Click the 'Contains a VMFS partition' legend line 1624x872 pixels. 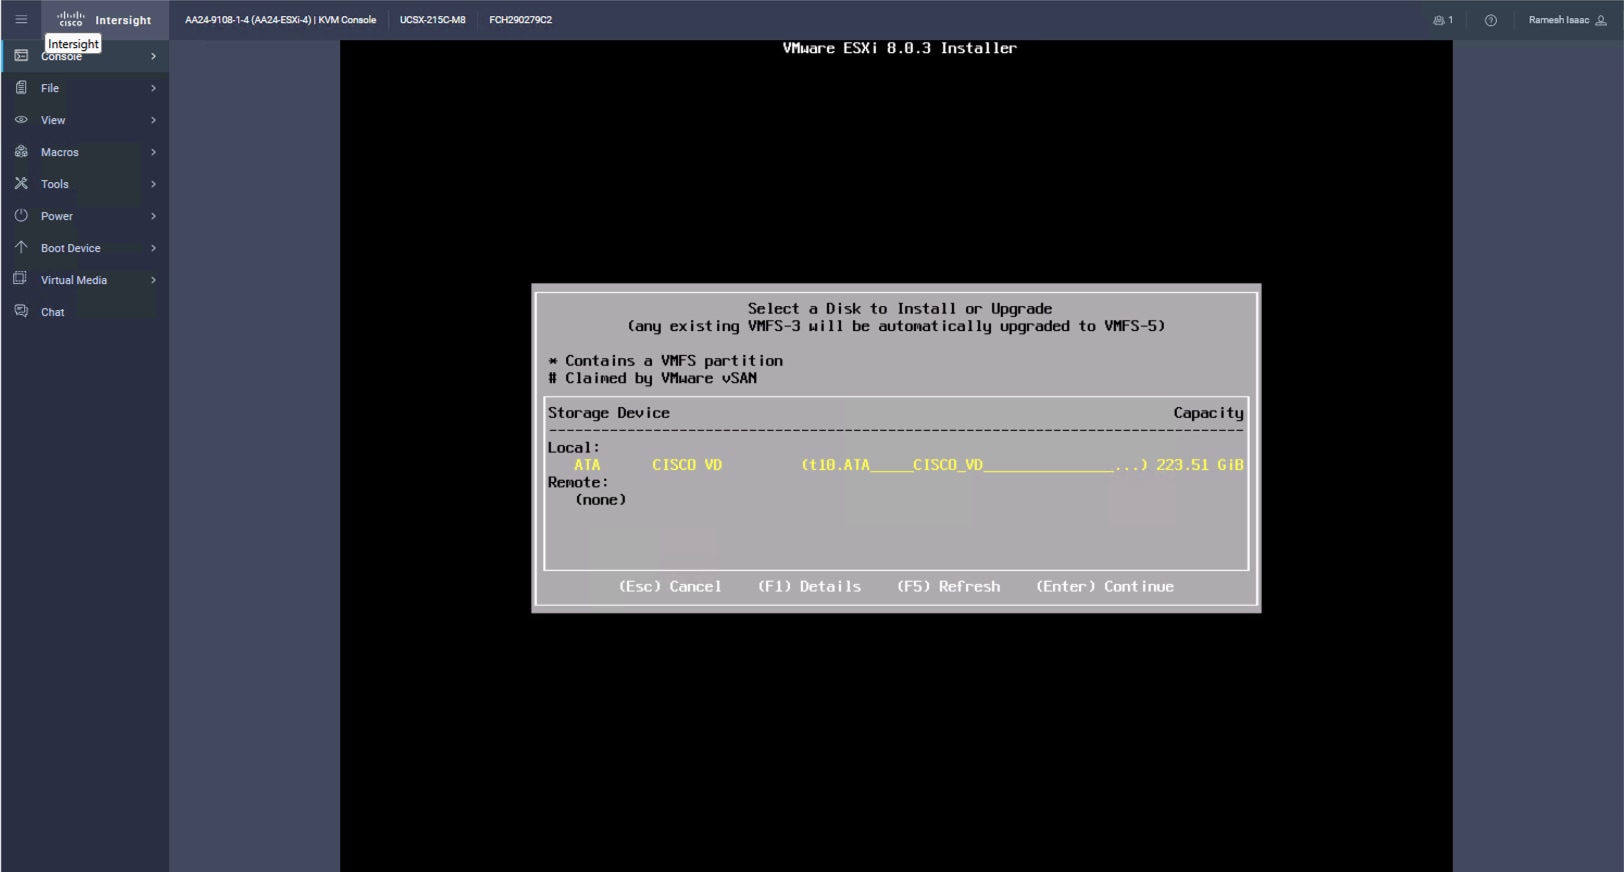coord(665,361)
